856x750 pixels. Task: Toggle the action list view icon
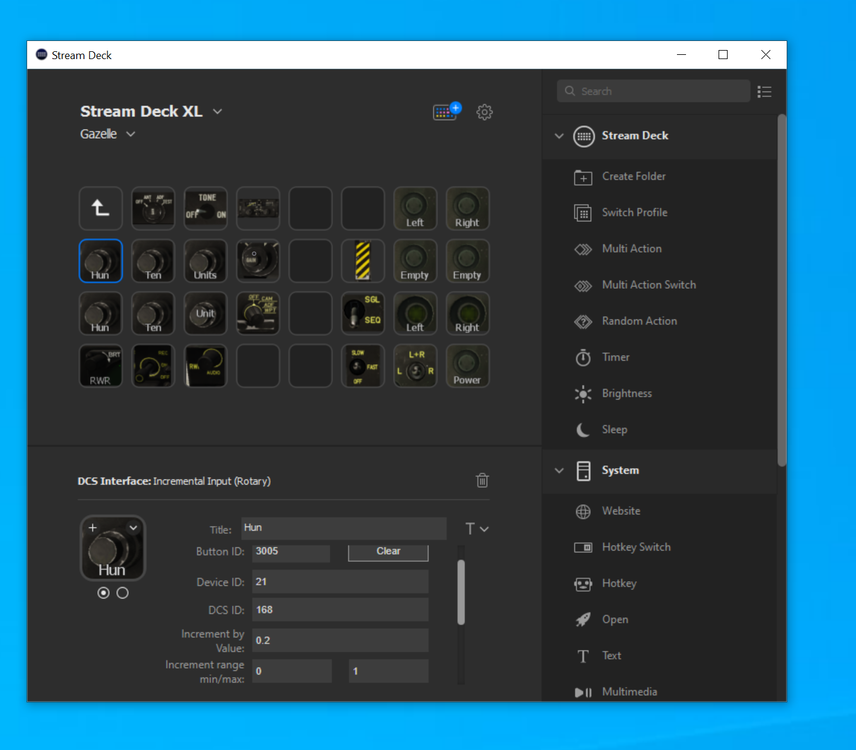point(764,91)
